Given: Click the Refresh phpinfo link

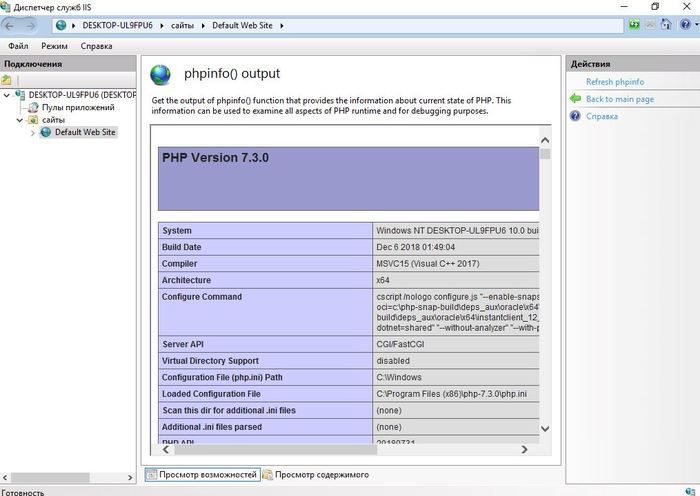Looking at the screenshot, I should 615,82.
